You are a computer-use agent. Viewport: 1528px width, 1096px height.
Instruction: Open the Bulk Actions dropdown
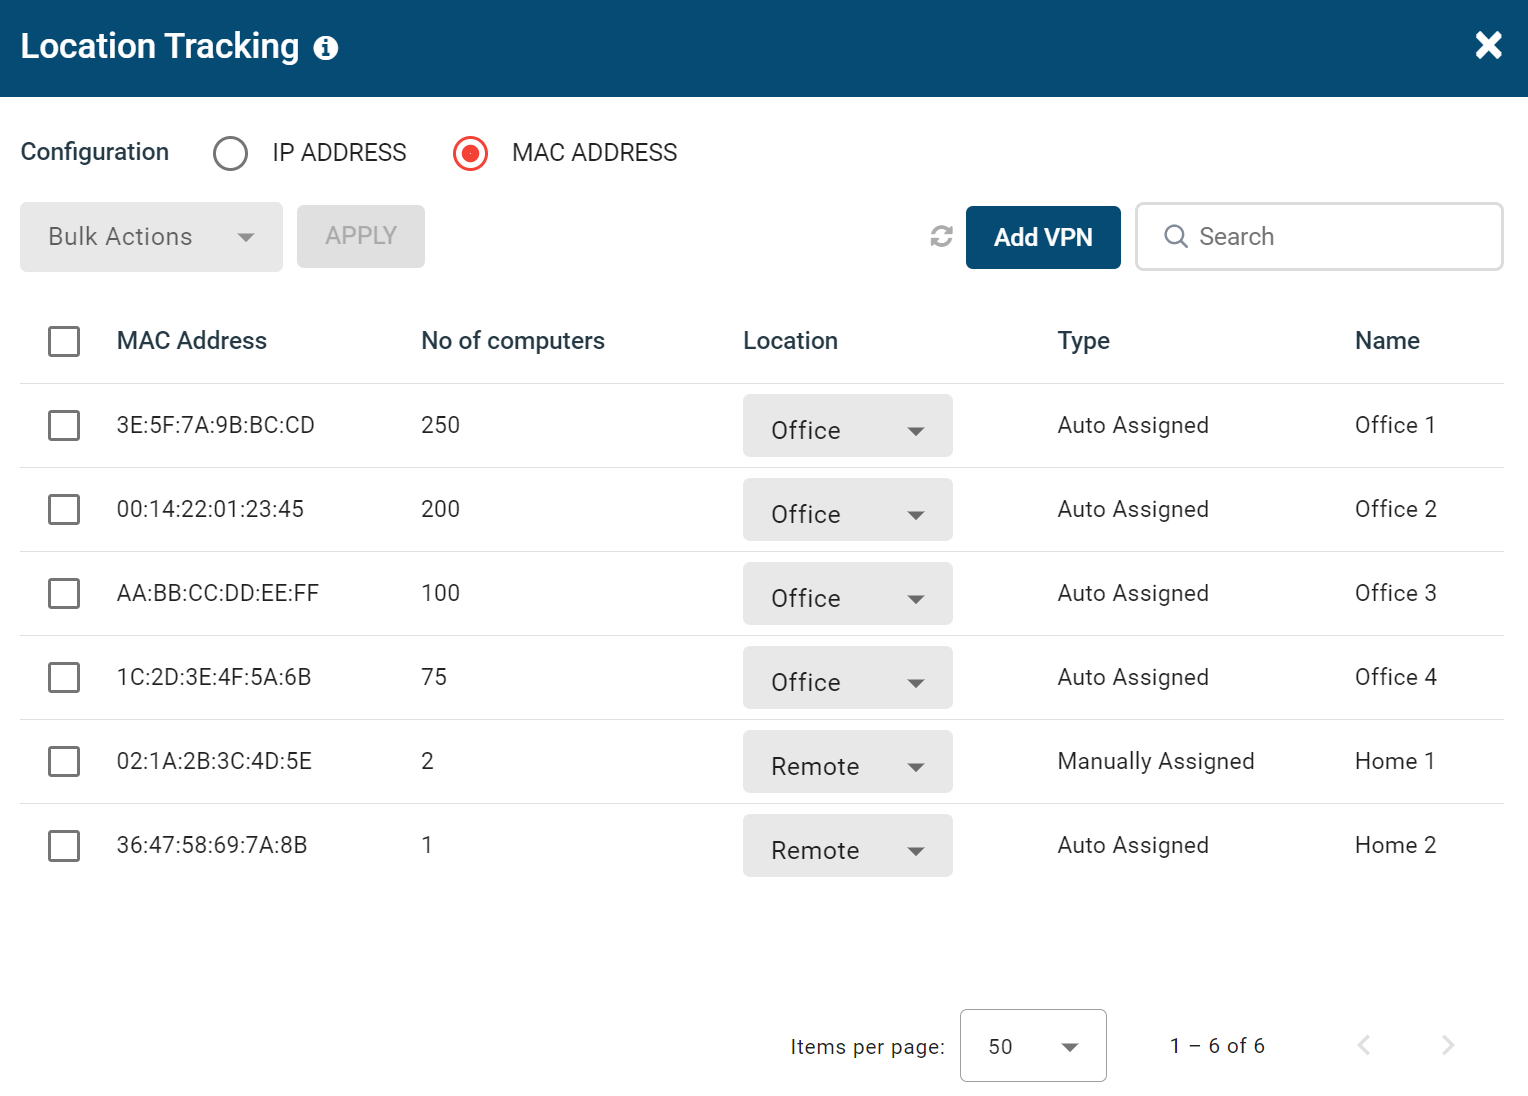tap(151, 237)
